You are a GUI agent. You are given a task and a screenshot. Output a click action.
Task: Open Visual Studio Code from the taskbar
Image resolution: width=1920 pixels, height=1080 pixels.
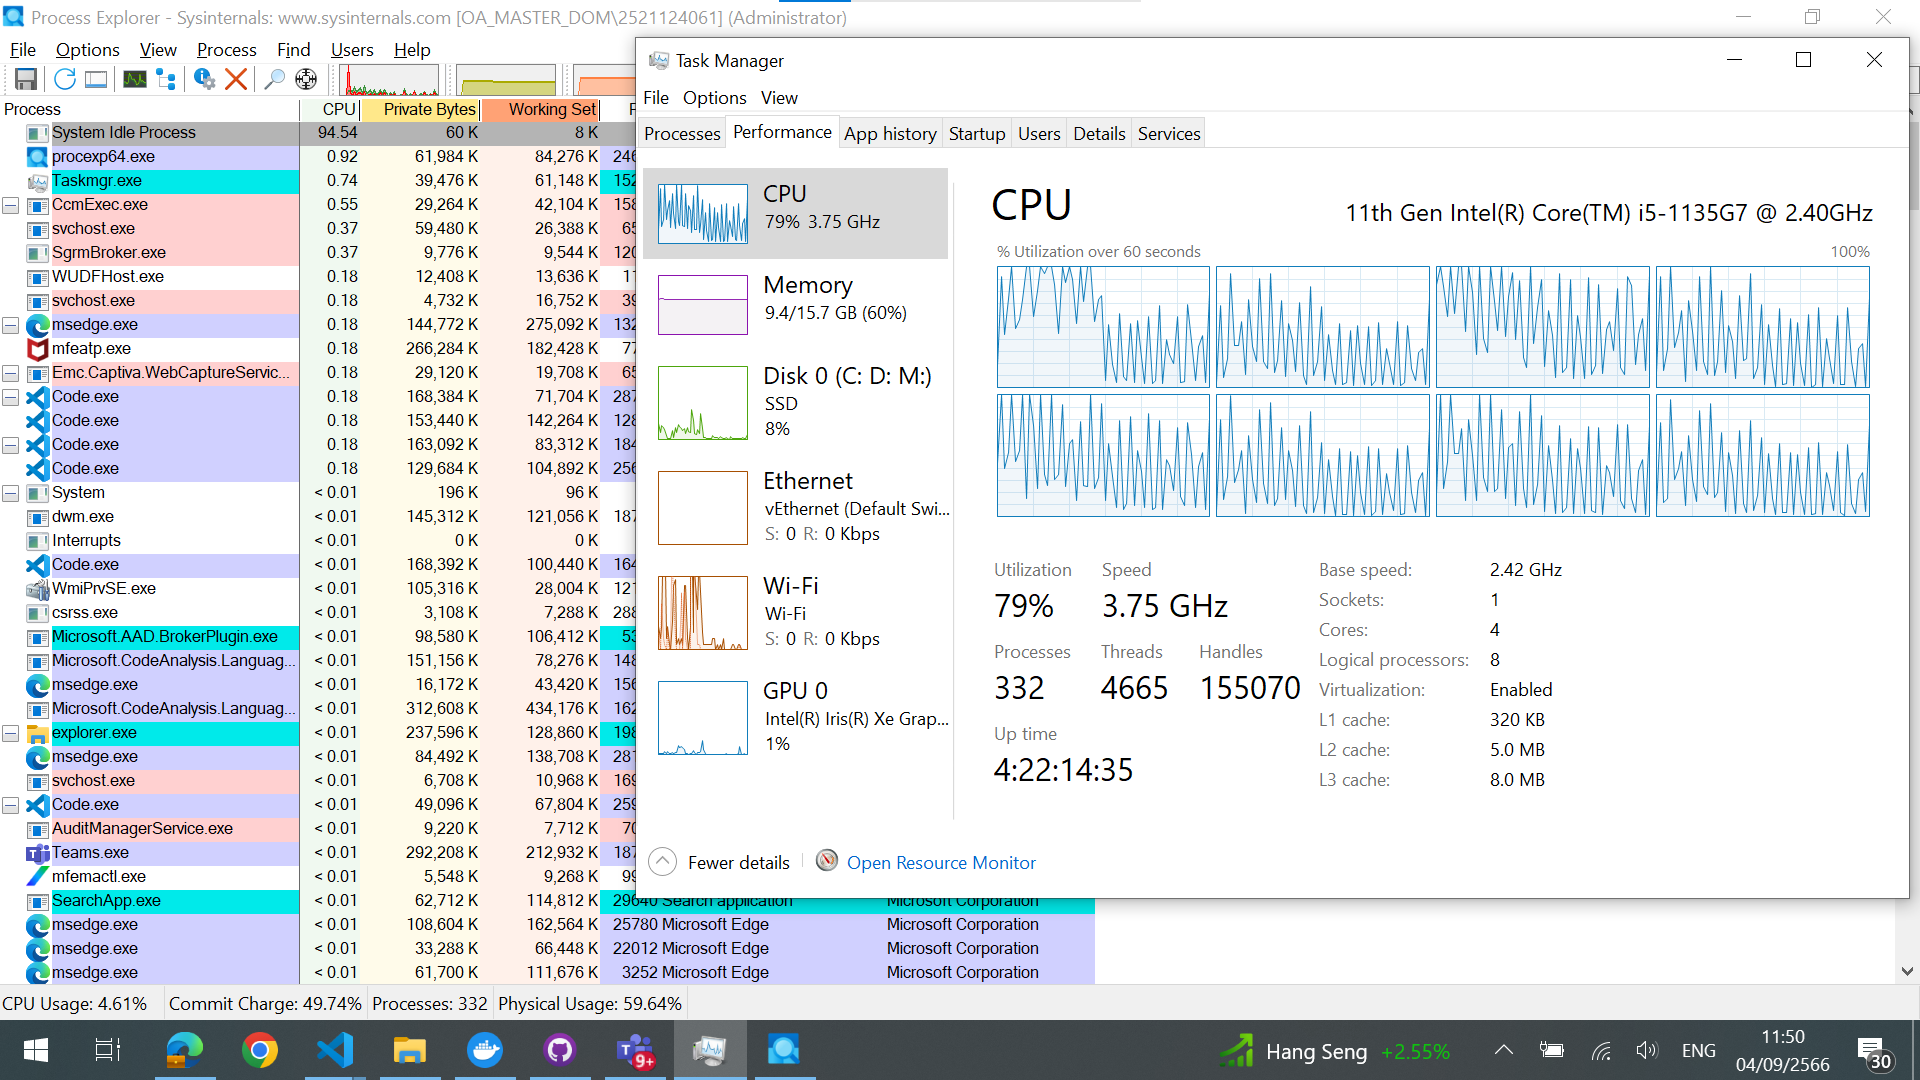335,1050
